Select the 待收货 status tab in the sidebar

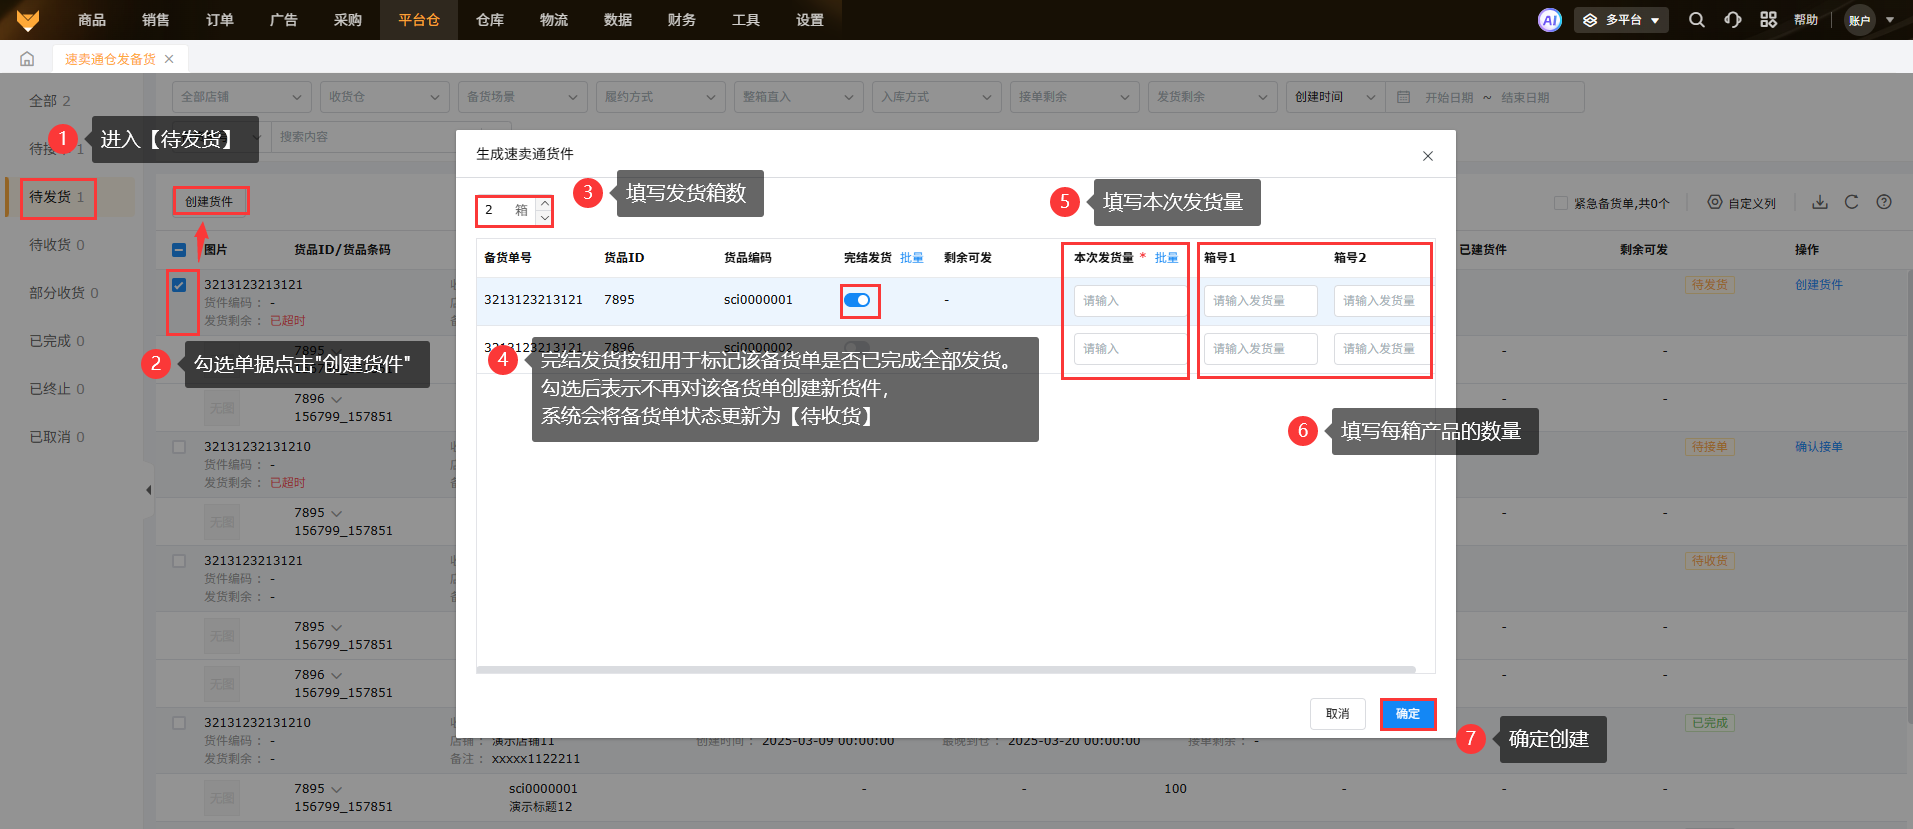[56, 245]
